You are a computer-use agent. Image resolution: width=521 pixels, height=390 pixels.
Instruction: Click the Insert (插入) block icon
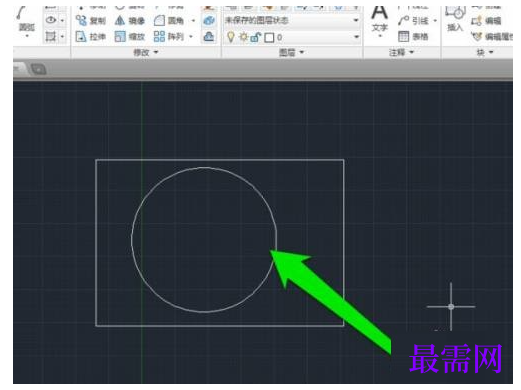point(455,19)
